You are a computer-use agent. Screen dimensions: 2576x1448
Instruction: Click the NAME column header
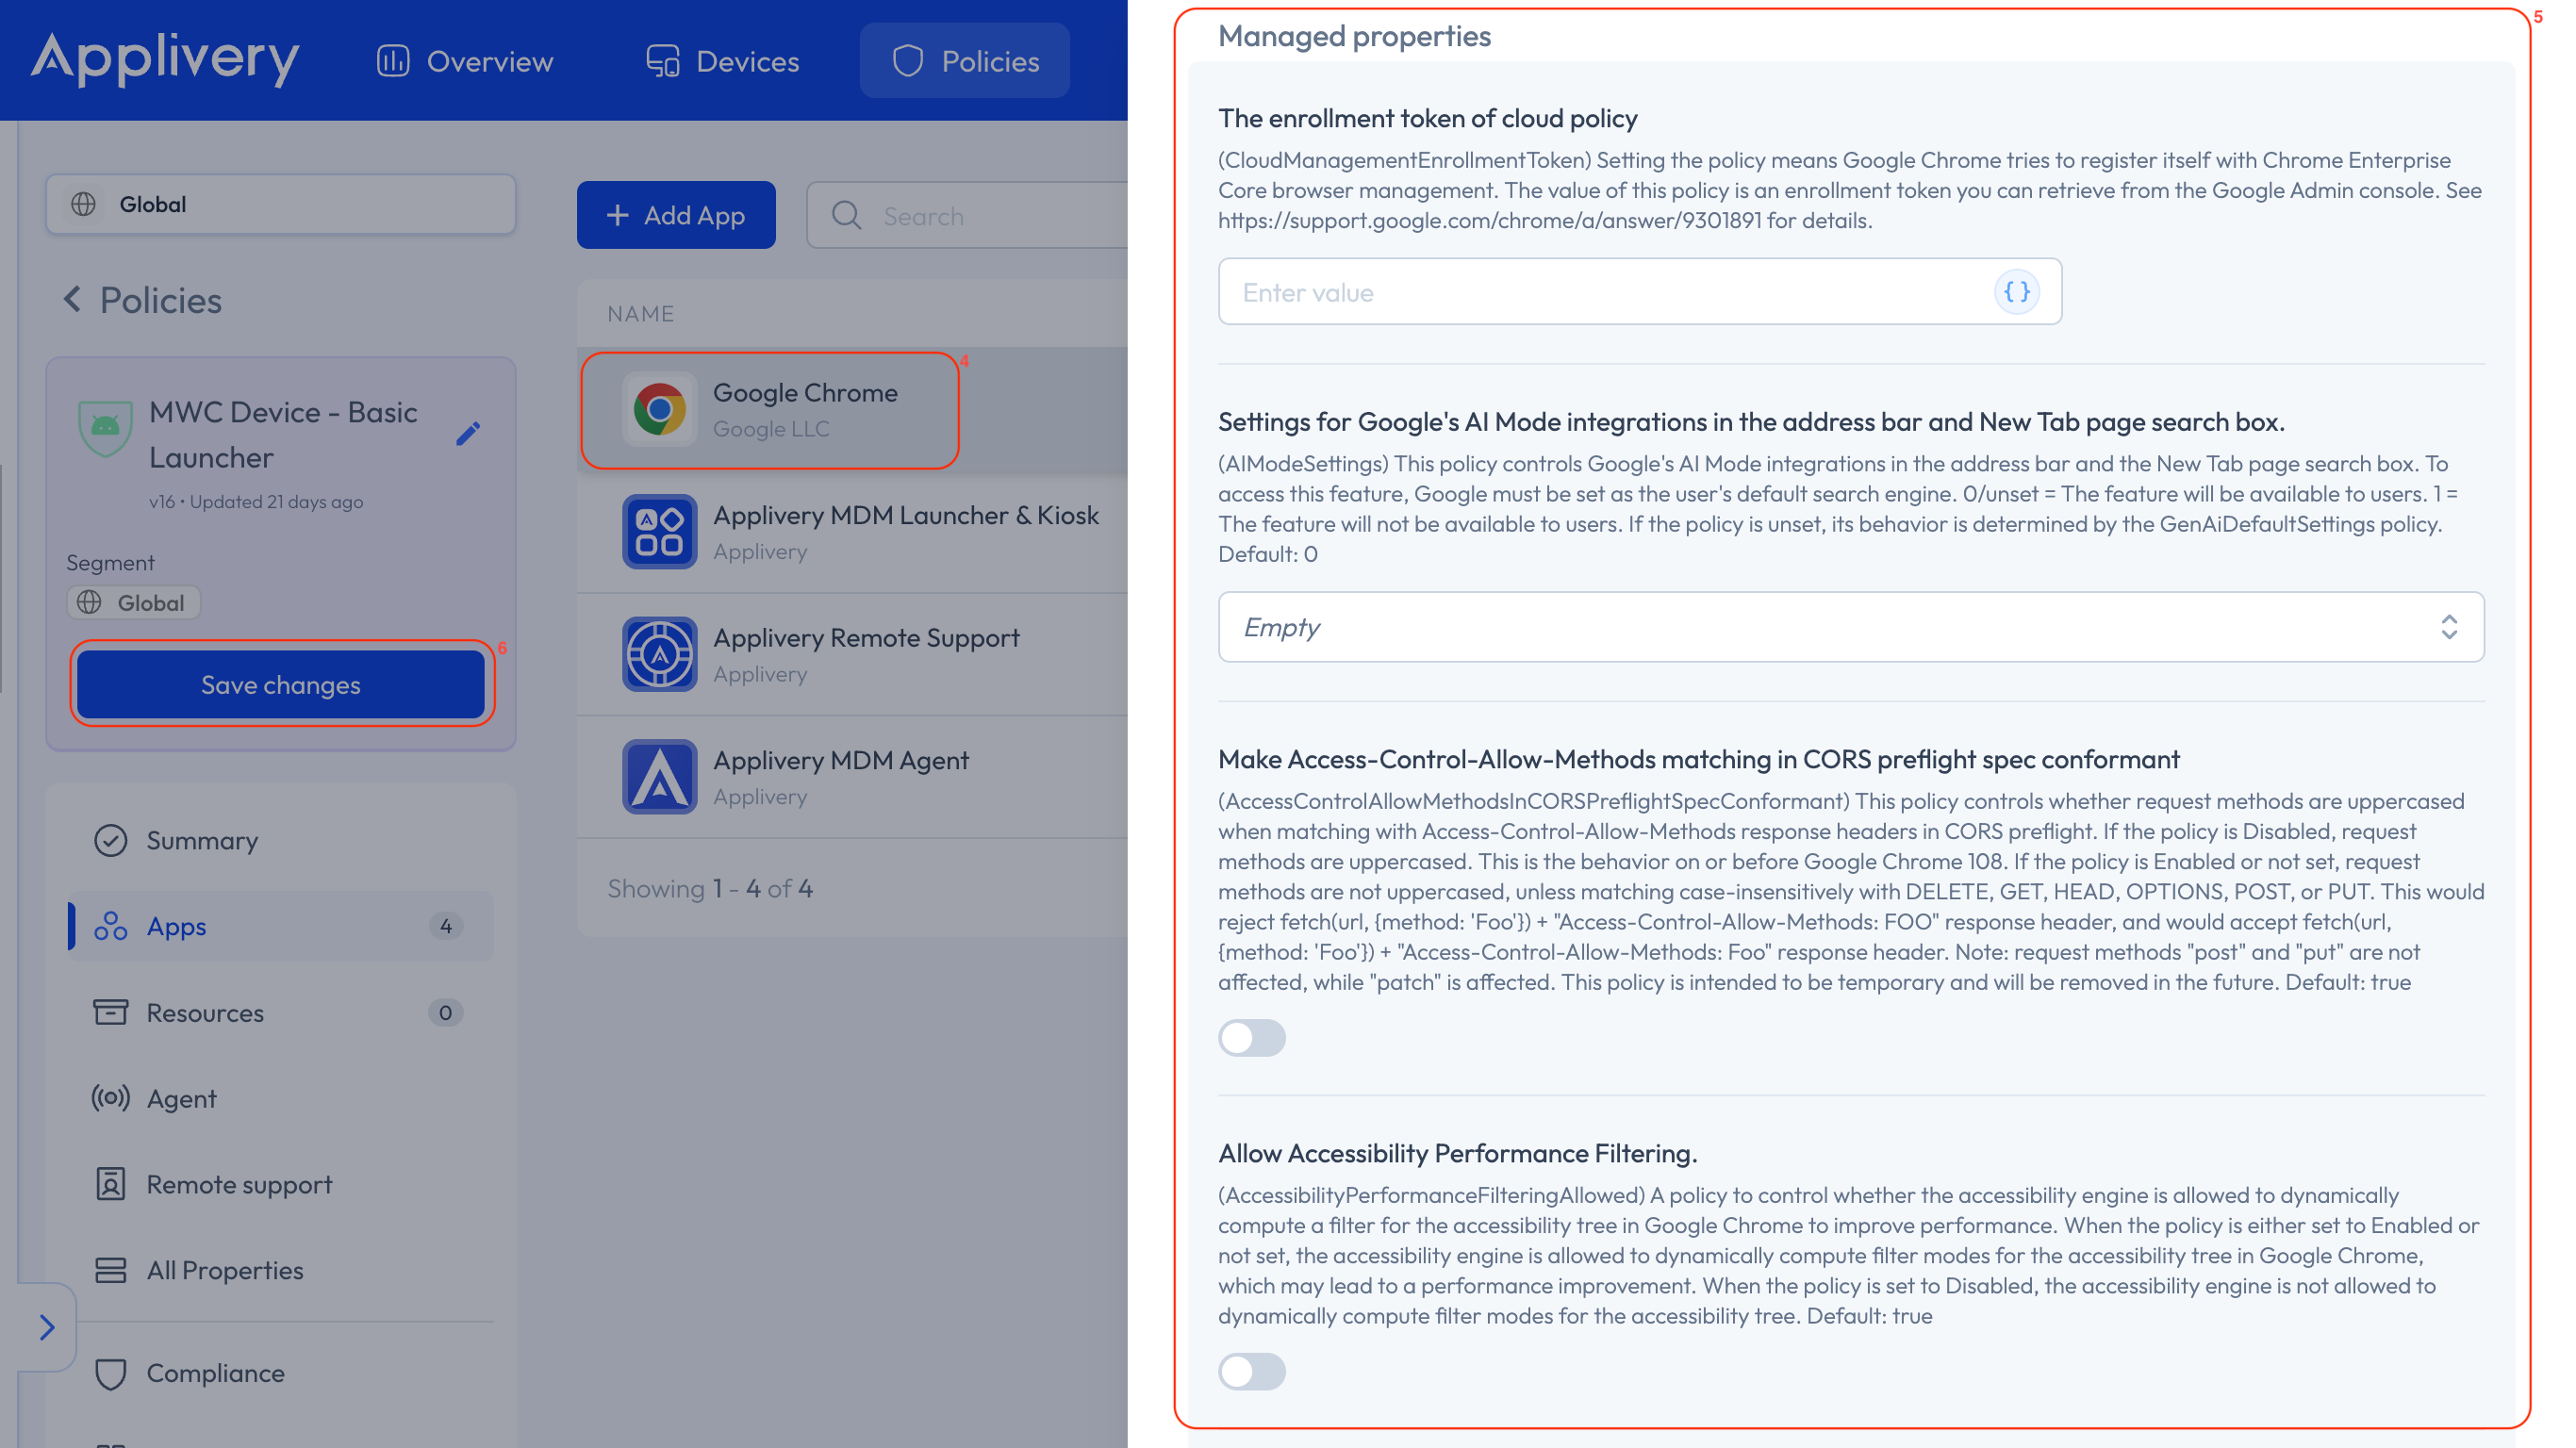point(641,314)
